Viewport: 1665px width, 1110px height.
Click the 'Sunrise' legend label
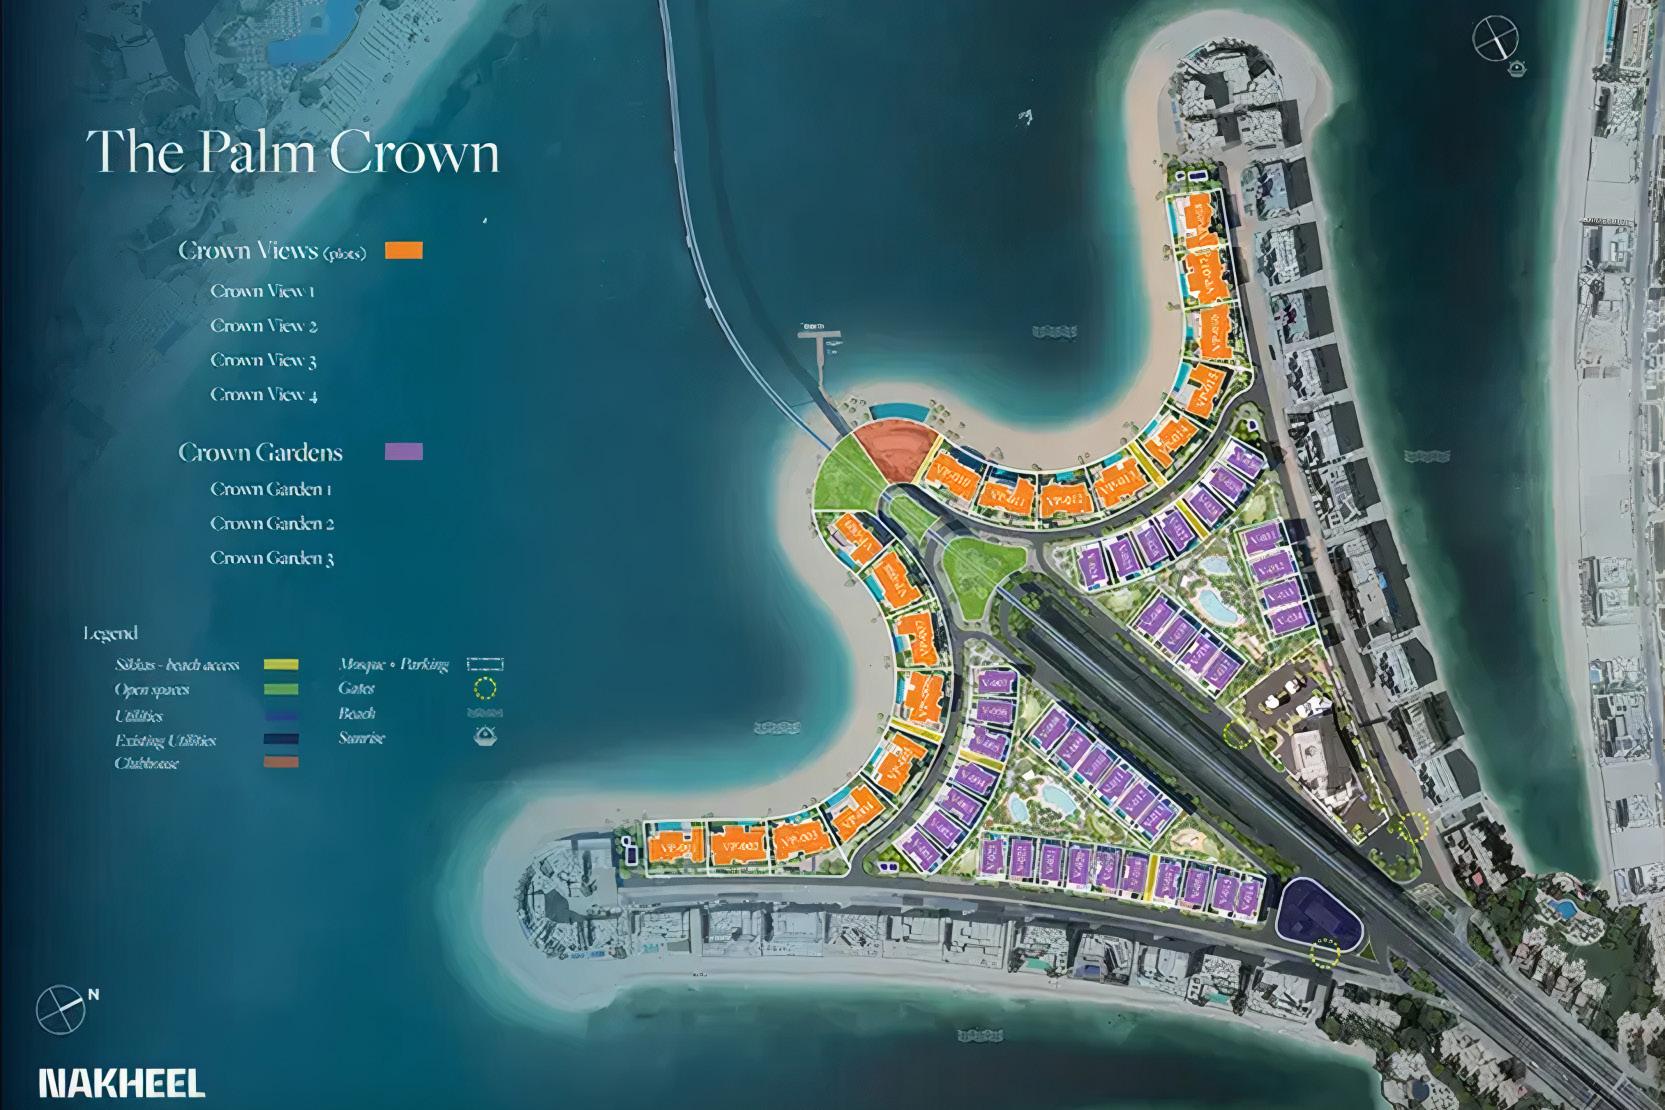[x=361, y=739]
